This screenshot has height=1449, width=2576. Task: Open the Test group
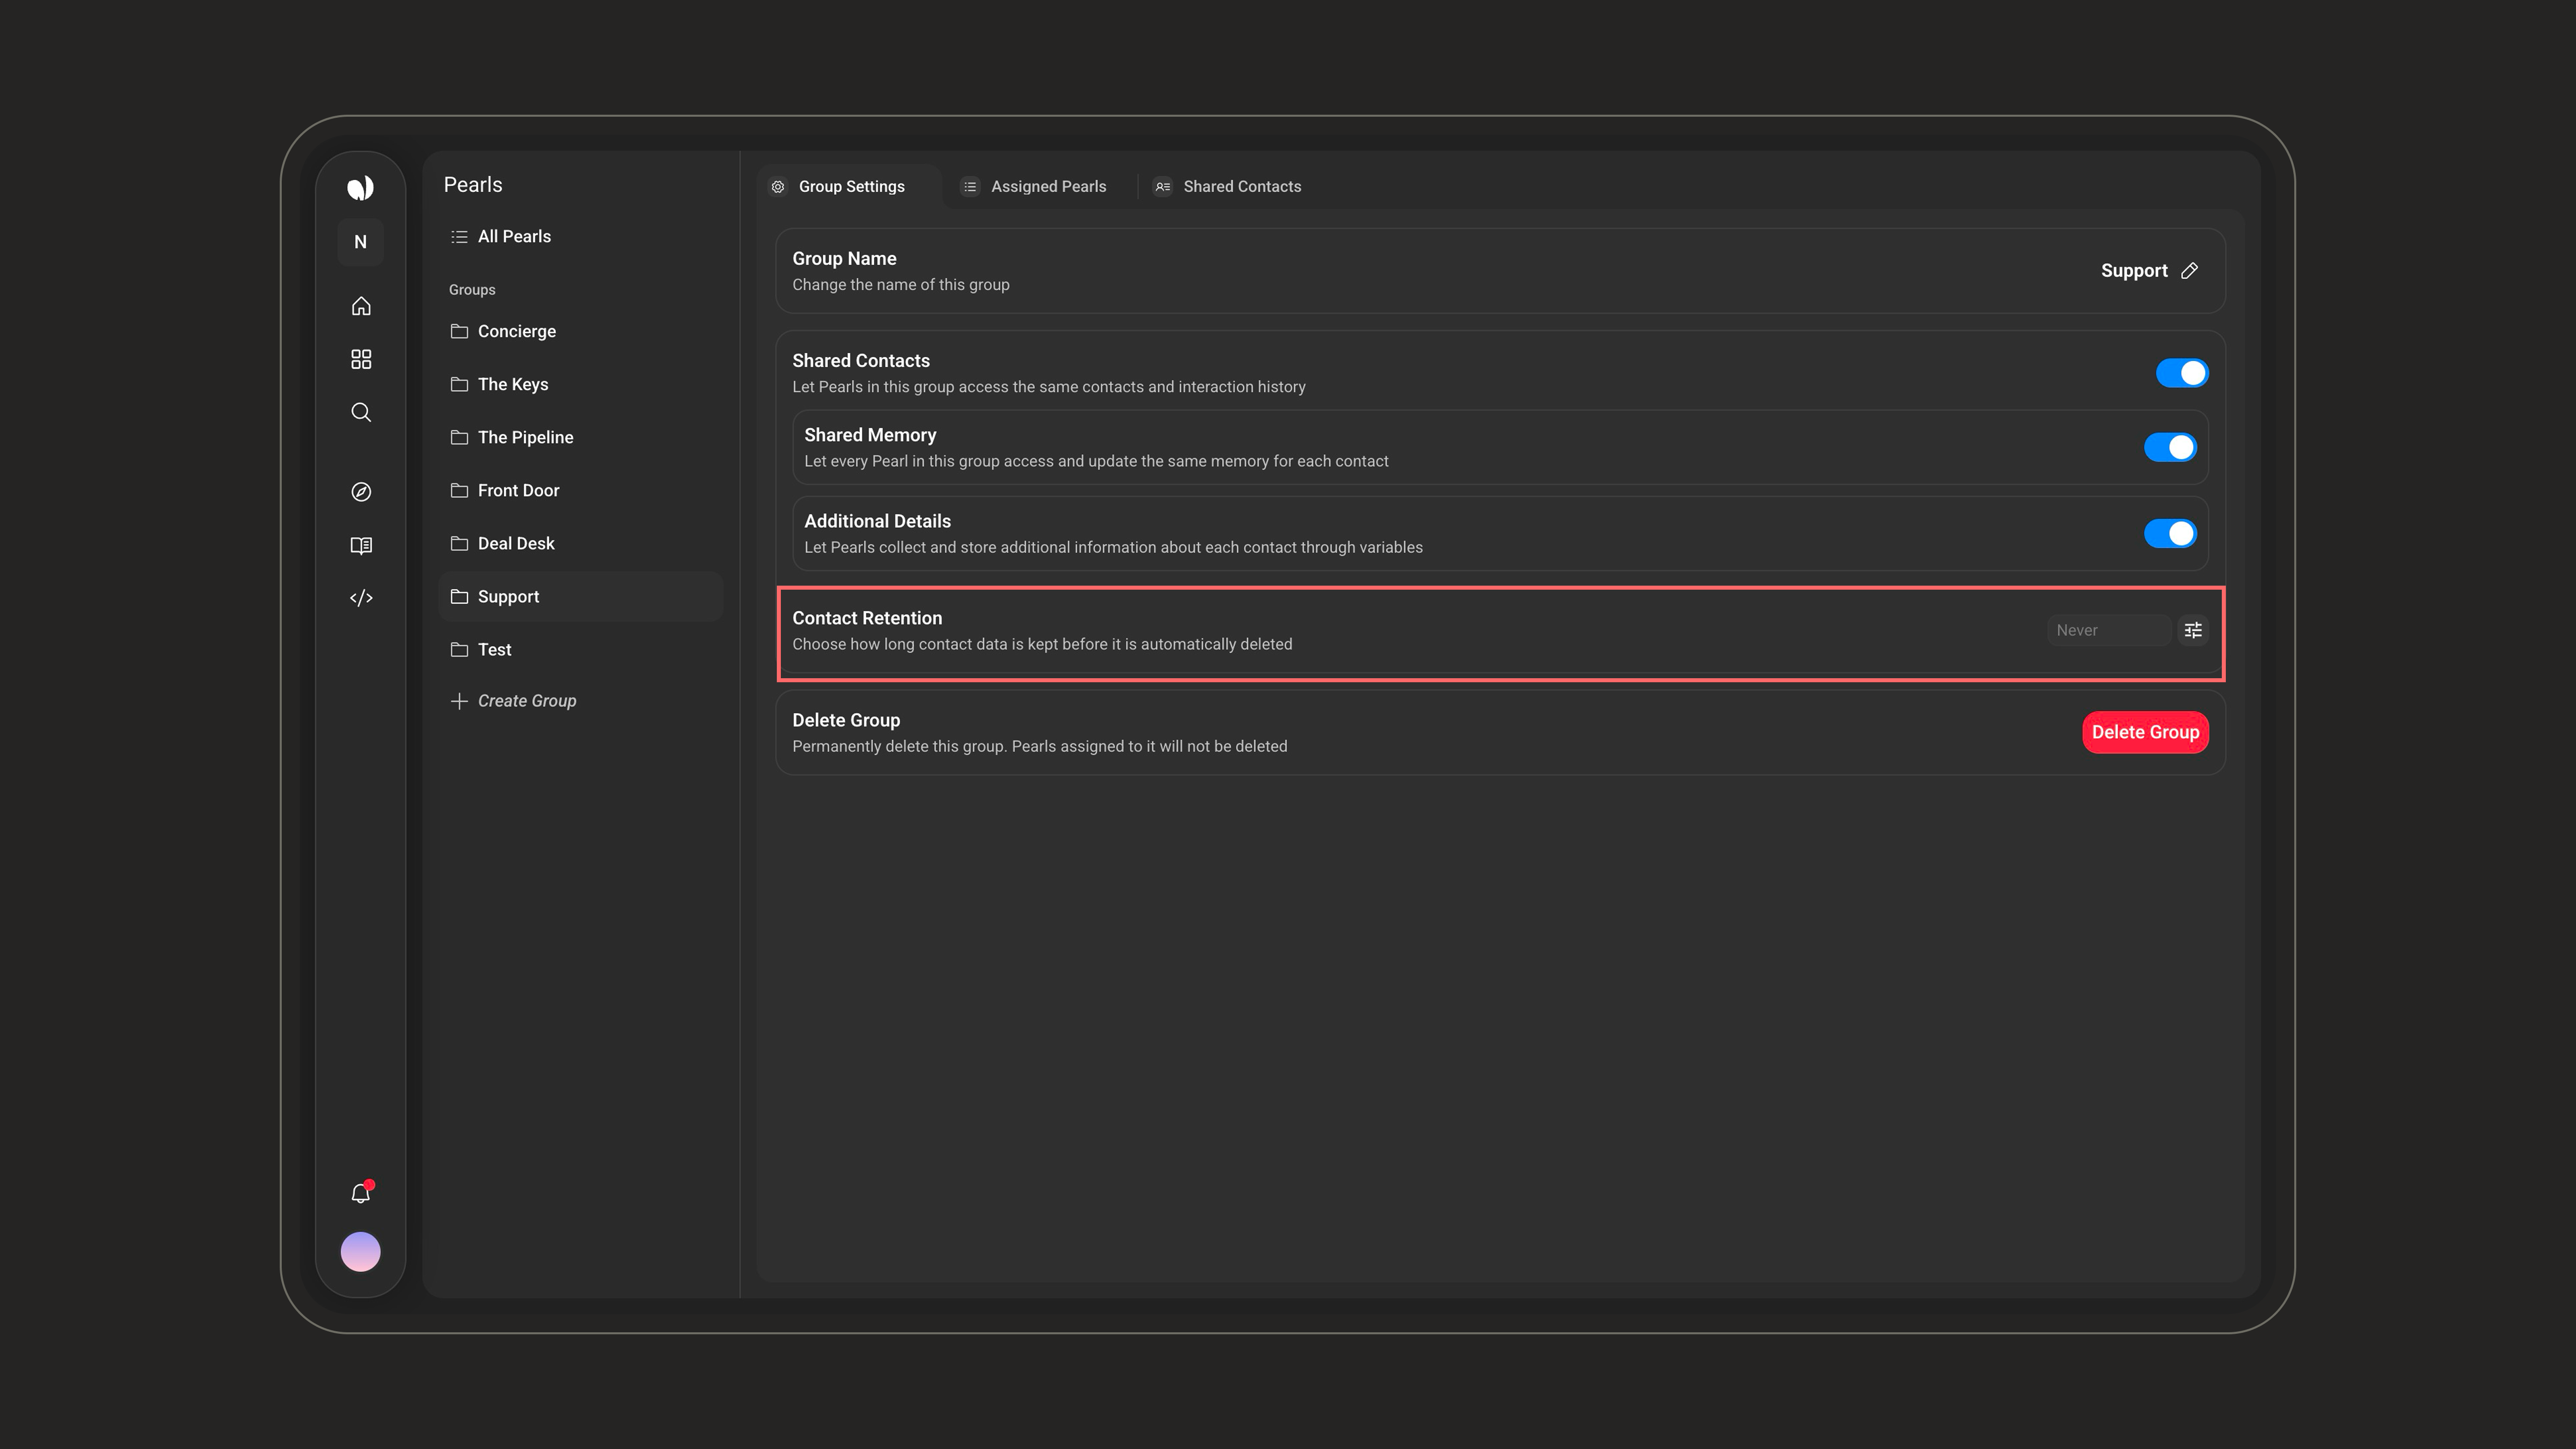coord(580,650)
